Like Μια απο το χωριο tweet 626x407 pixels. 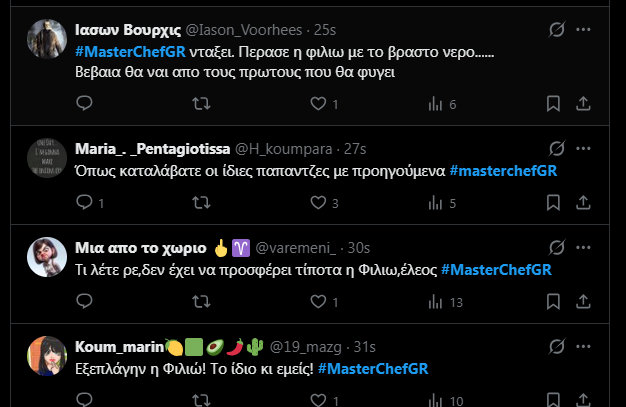click(319, 303)
